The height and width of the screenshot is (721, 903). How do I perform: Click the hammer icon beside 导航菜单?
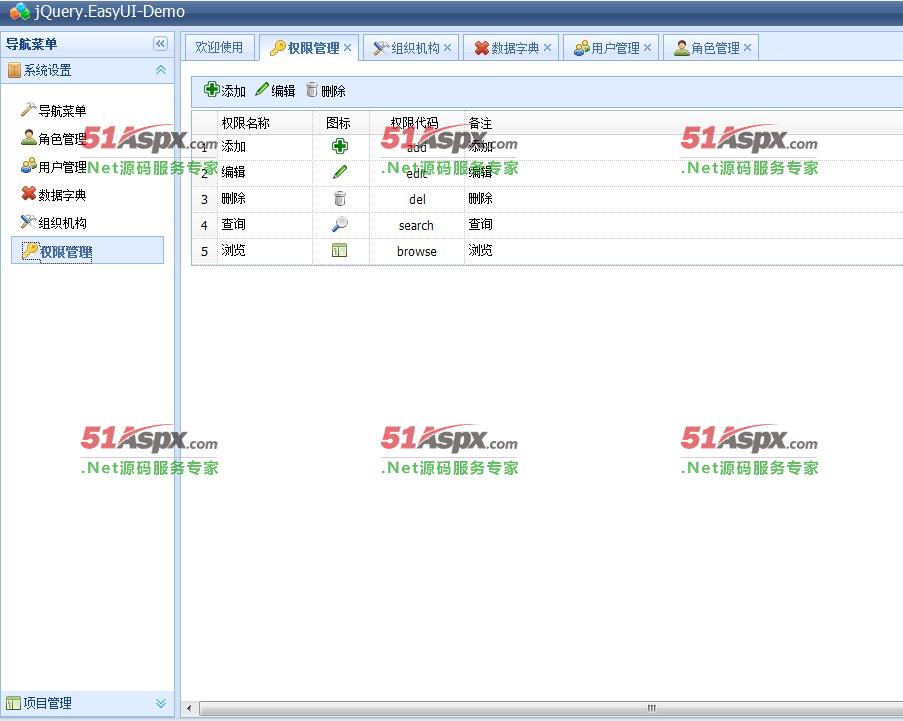pyautogui.click(x=28, y=109)
